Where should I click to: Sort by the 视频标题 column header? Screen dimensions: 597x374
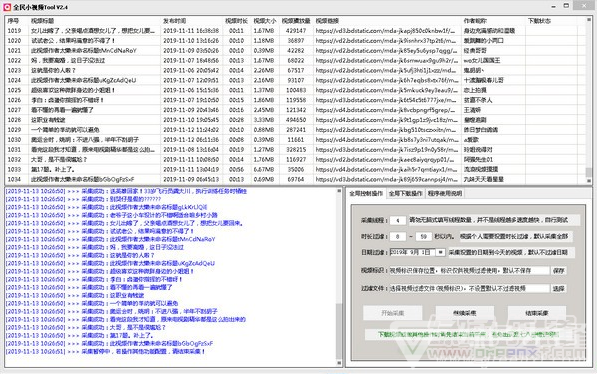(94, 21)
